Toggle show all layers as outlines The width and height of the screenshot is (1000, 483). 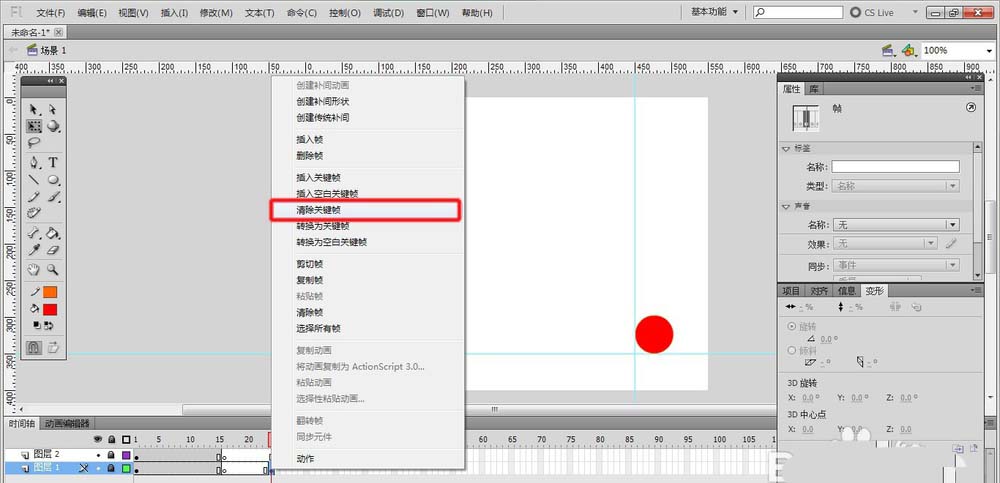coord(126,440)
